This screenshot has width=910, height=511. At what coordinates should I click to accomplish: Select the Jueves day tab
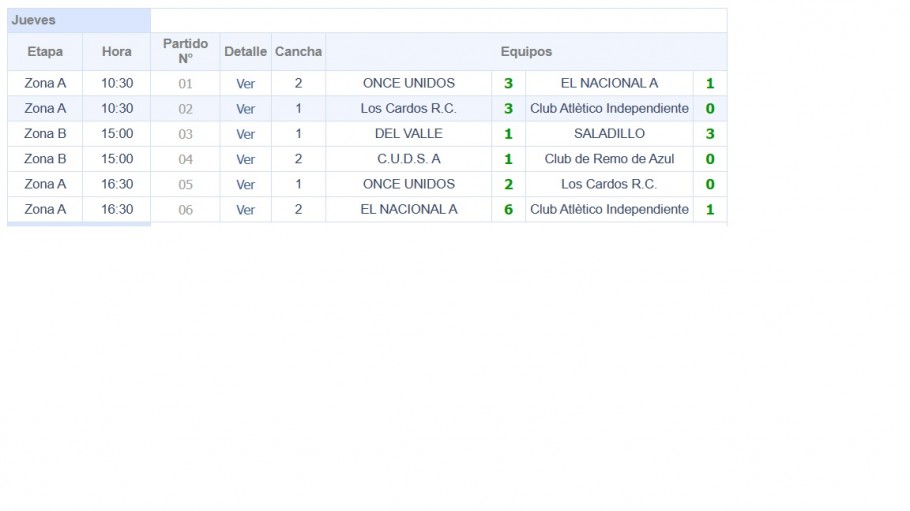coord(79,20)
